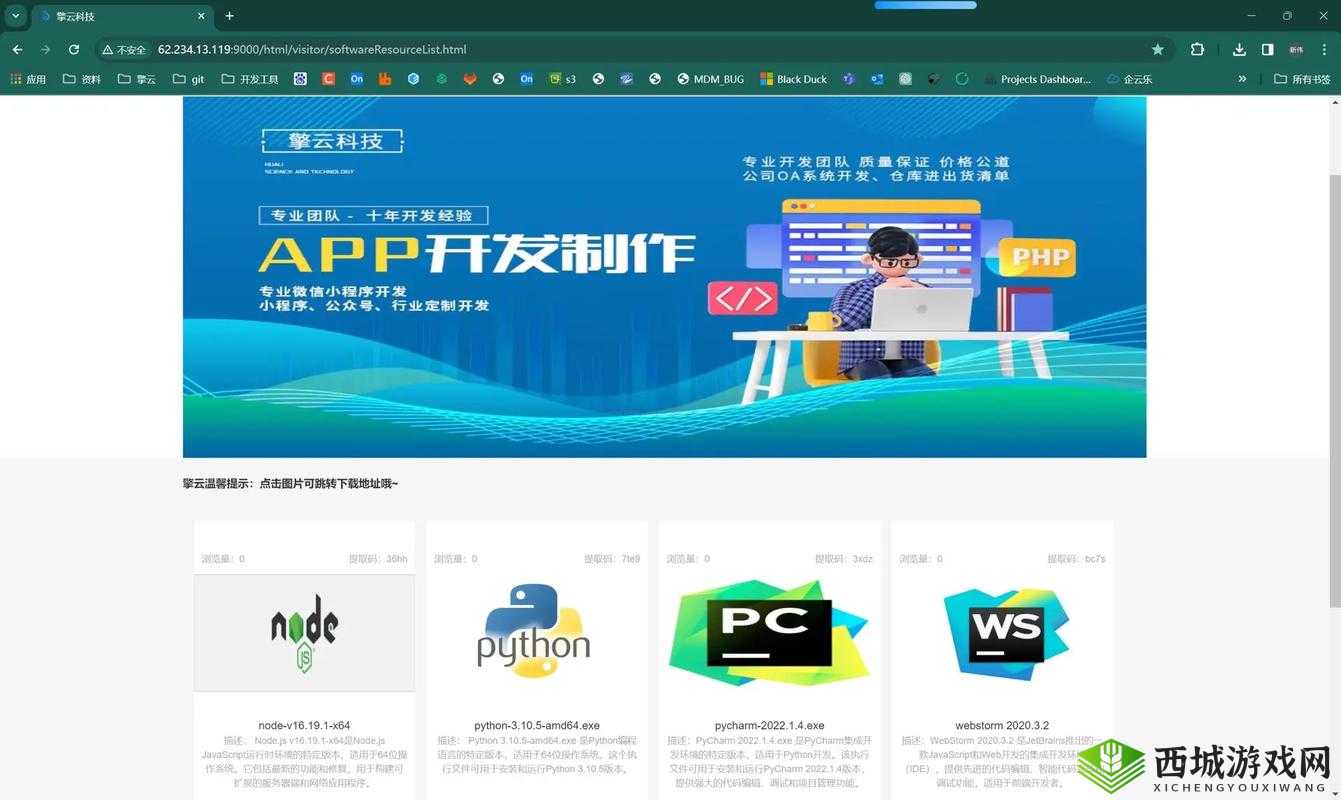1341x800 pixels.
Task: Click the back navigation arrow
Action: pyautogui.click(x=16, y=49)
